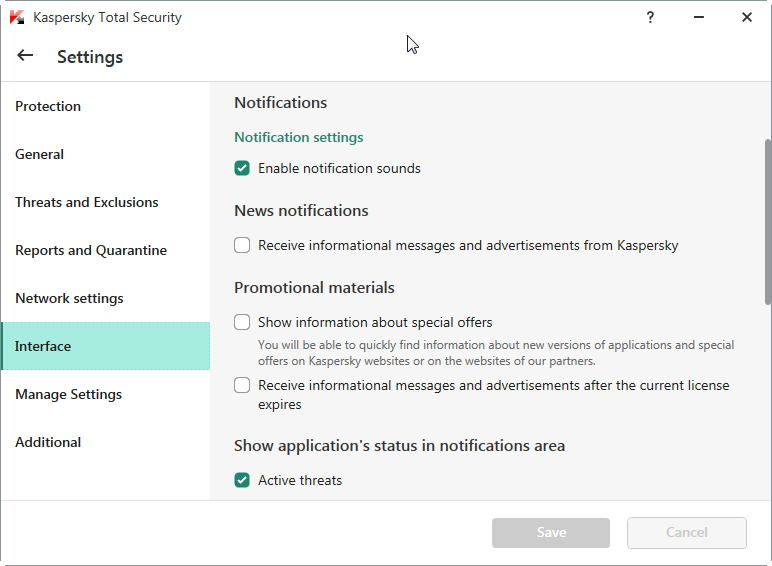Screen dimensions: 772x566
Task: Uncheck the Active threats checkbox
Action: point(242,480)
